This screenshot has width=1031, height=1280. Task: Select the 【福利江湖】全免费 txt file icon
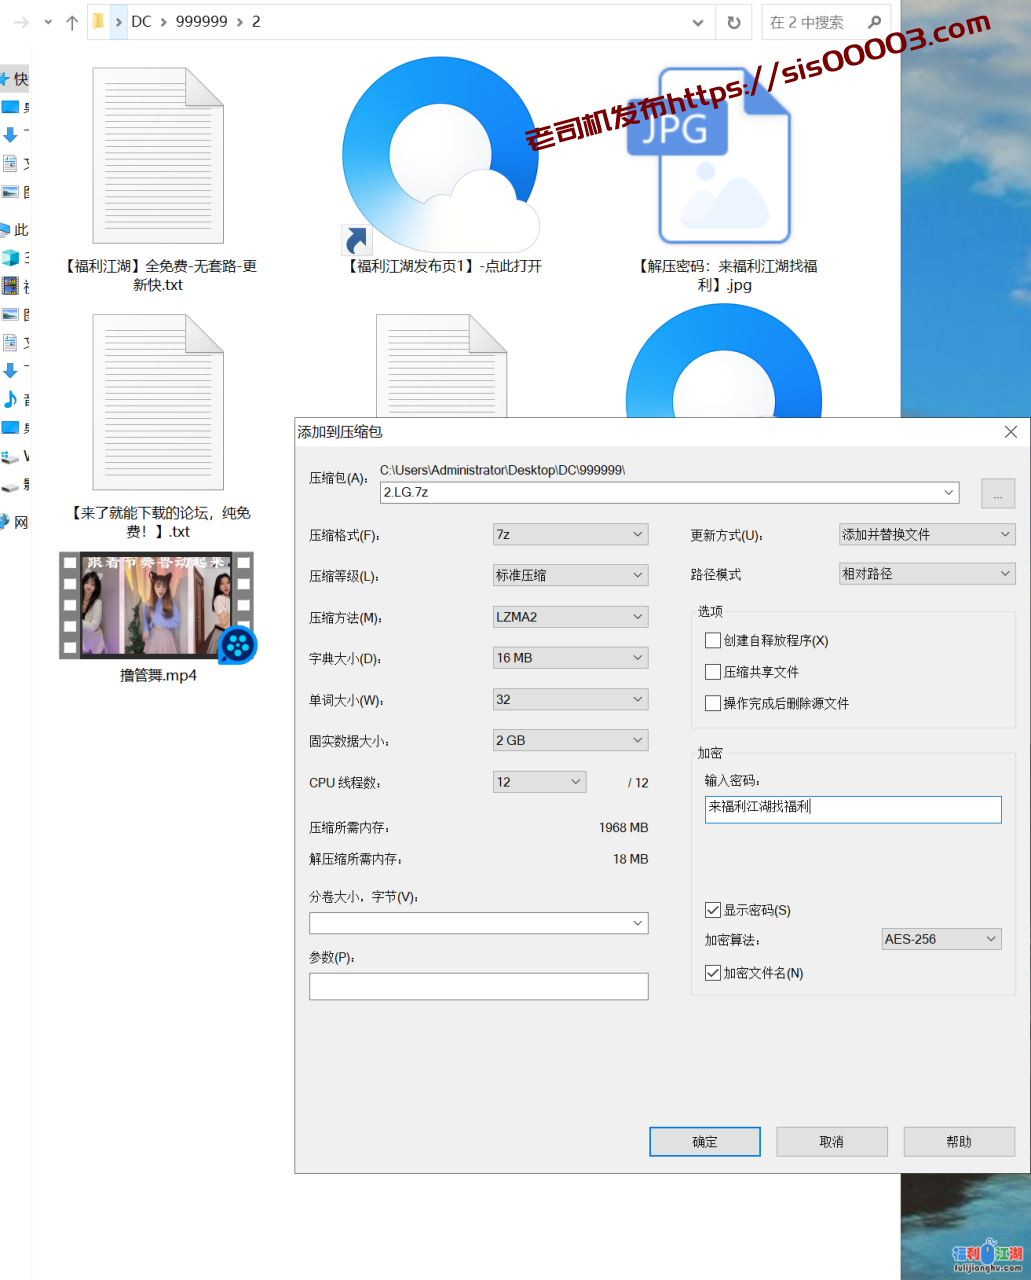(158, 156)
